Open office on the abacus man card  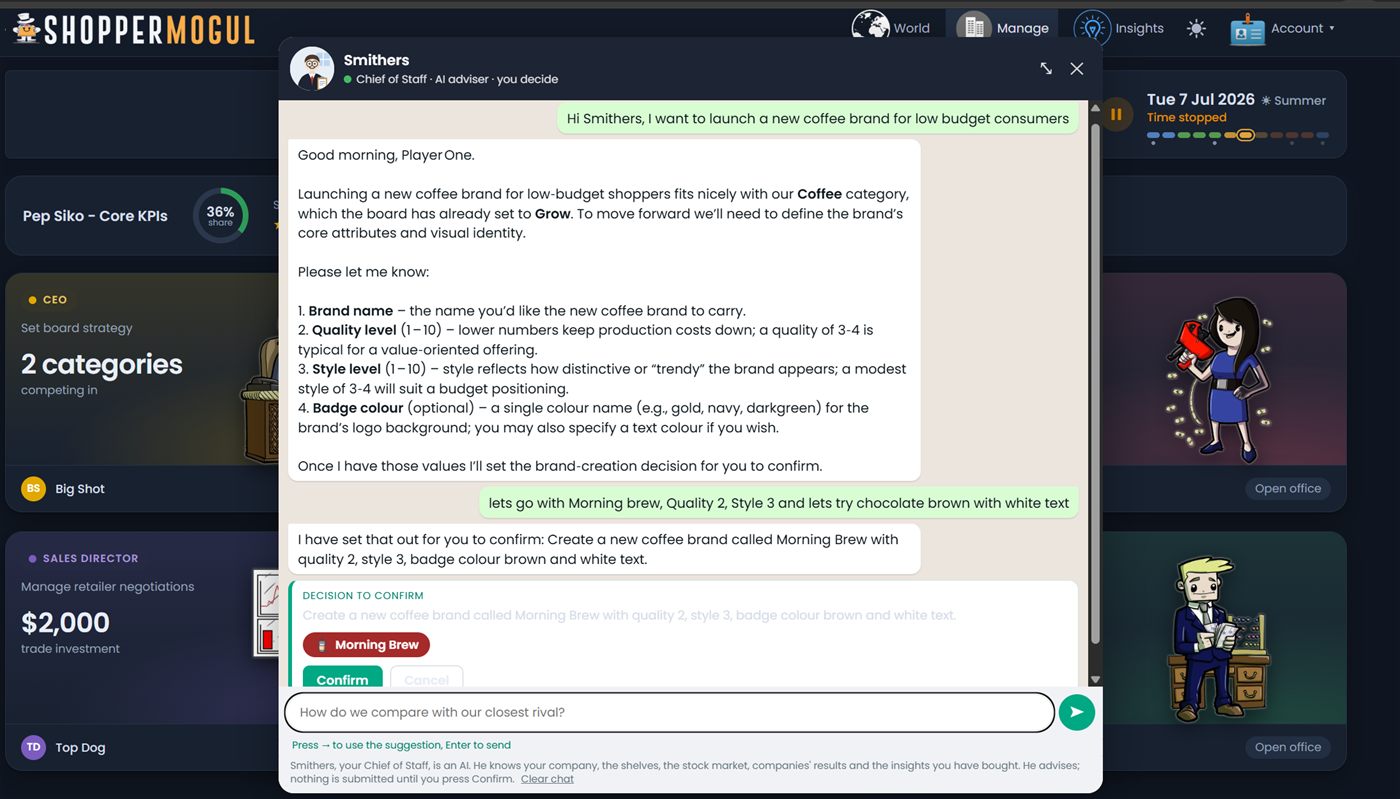[1288, 747]
